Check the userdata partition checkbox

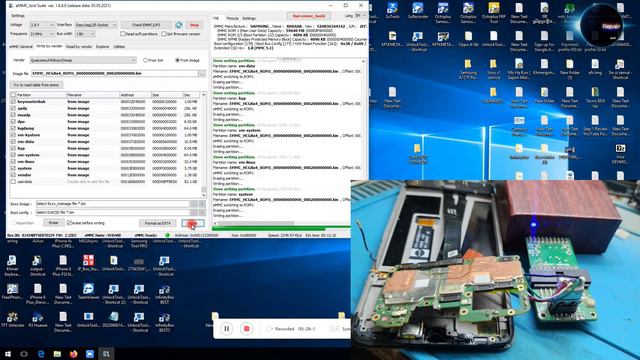tap(13, 182)
